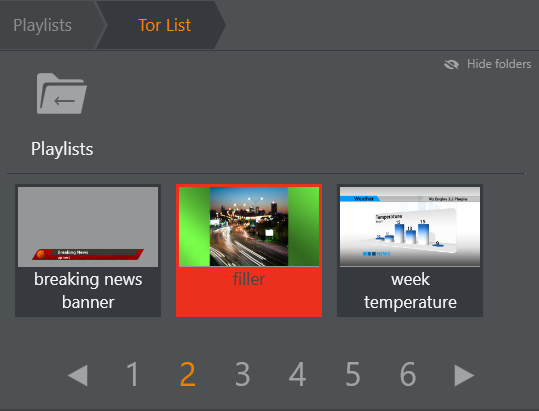Jump to page 6
The width and height of the screenshot is (539, 411).
pos(408,375)
